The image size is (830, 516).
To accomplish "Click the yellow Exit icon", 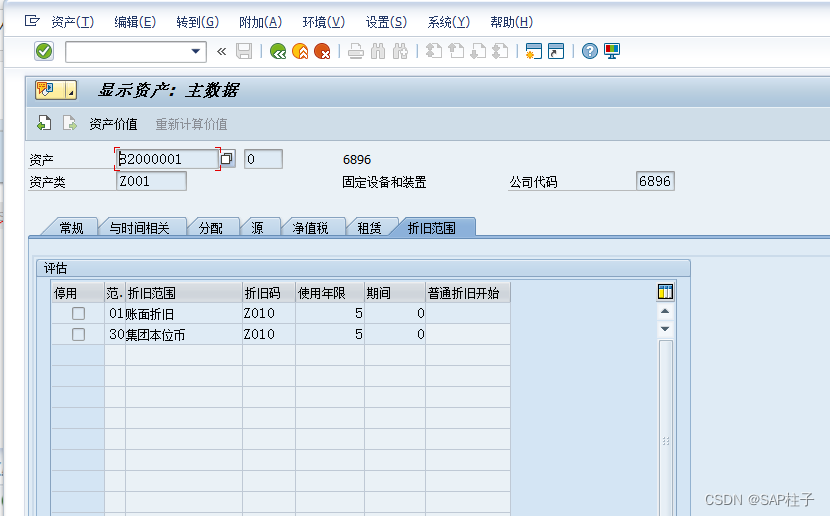I will click(x=300, y=51).
